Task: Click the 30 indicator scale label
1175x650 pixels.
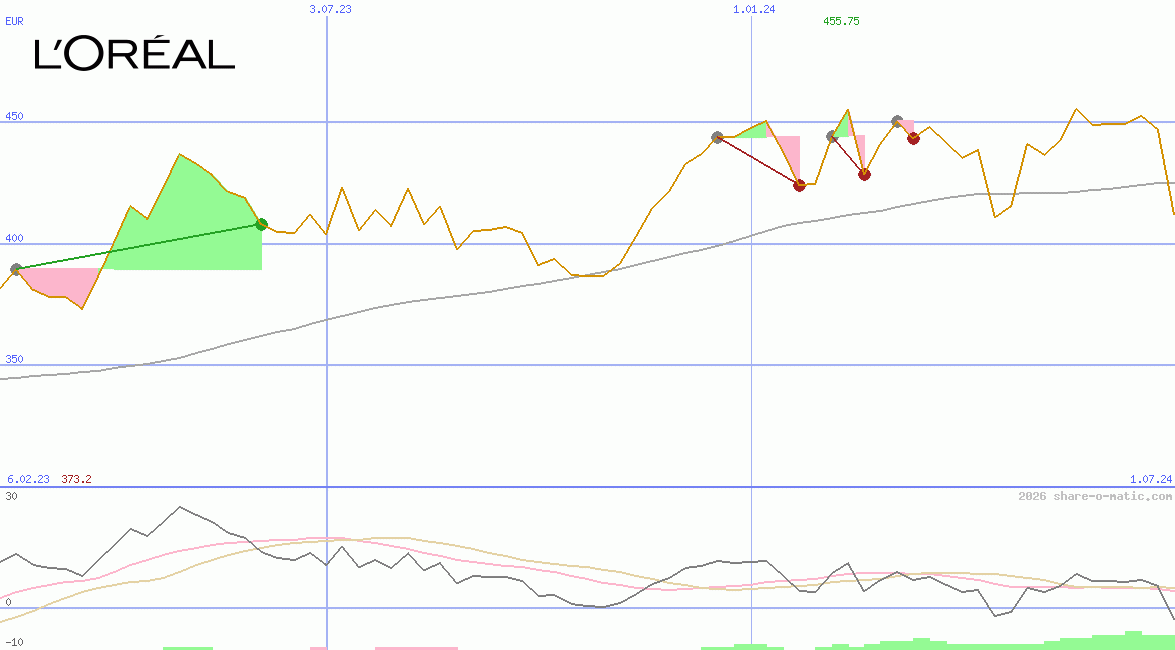Action: [10, 496]
